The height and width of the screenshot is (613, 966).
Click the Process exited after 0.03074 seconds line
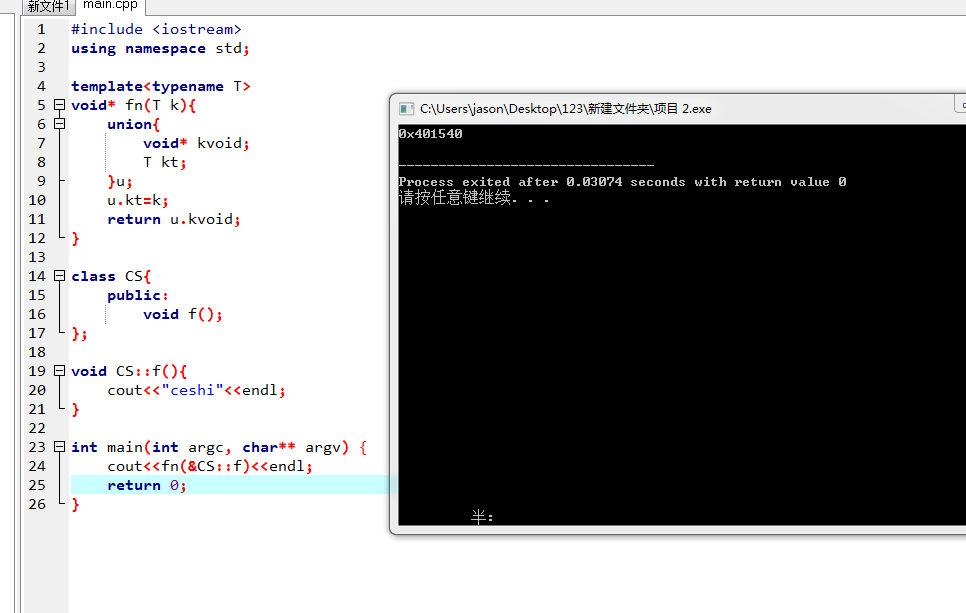coord(622,182)
